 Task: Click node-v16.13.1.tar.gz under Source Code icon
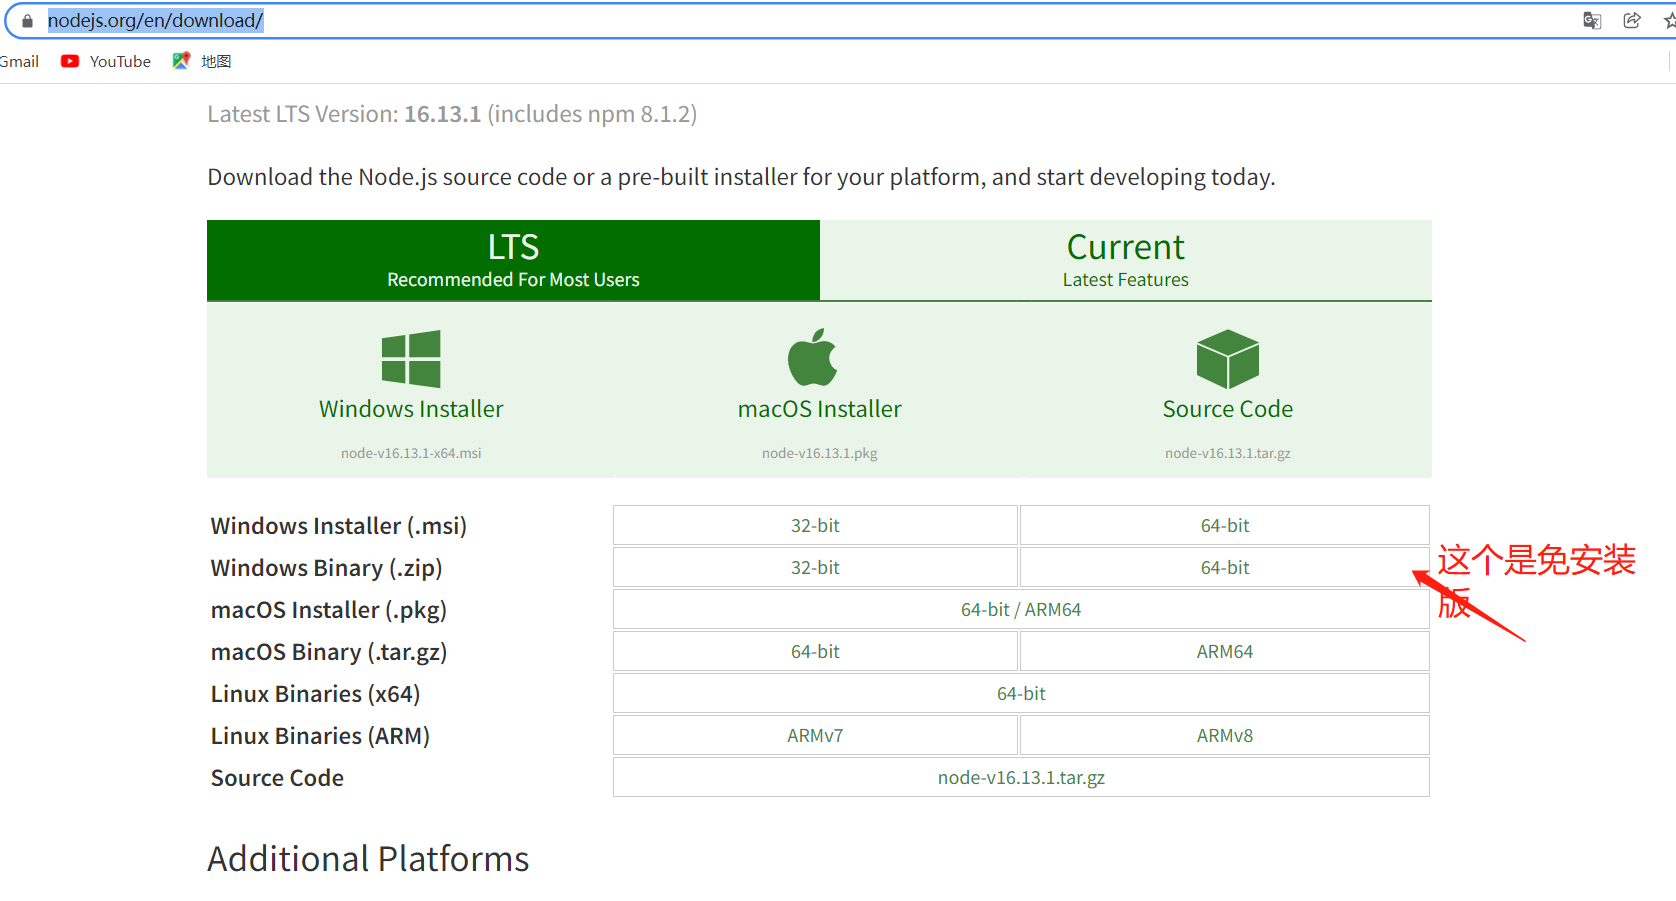coord(1228,453)
